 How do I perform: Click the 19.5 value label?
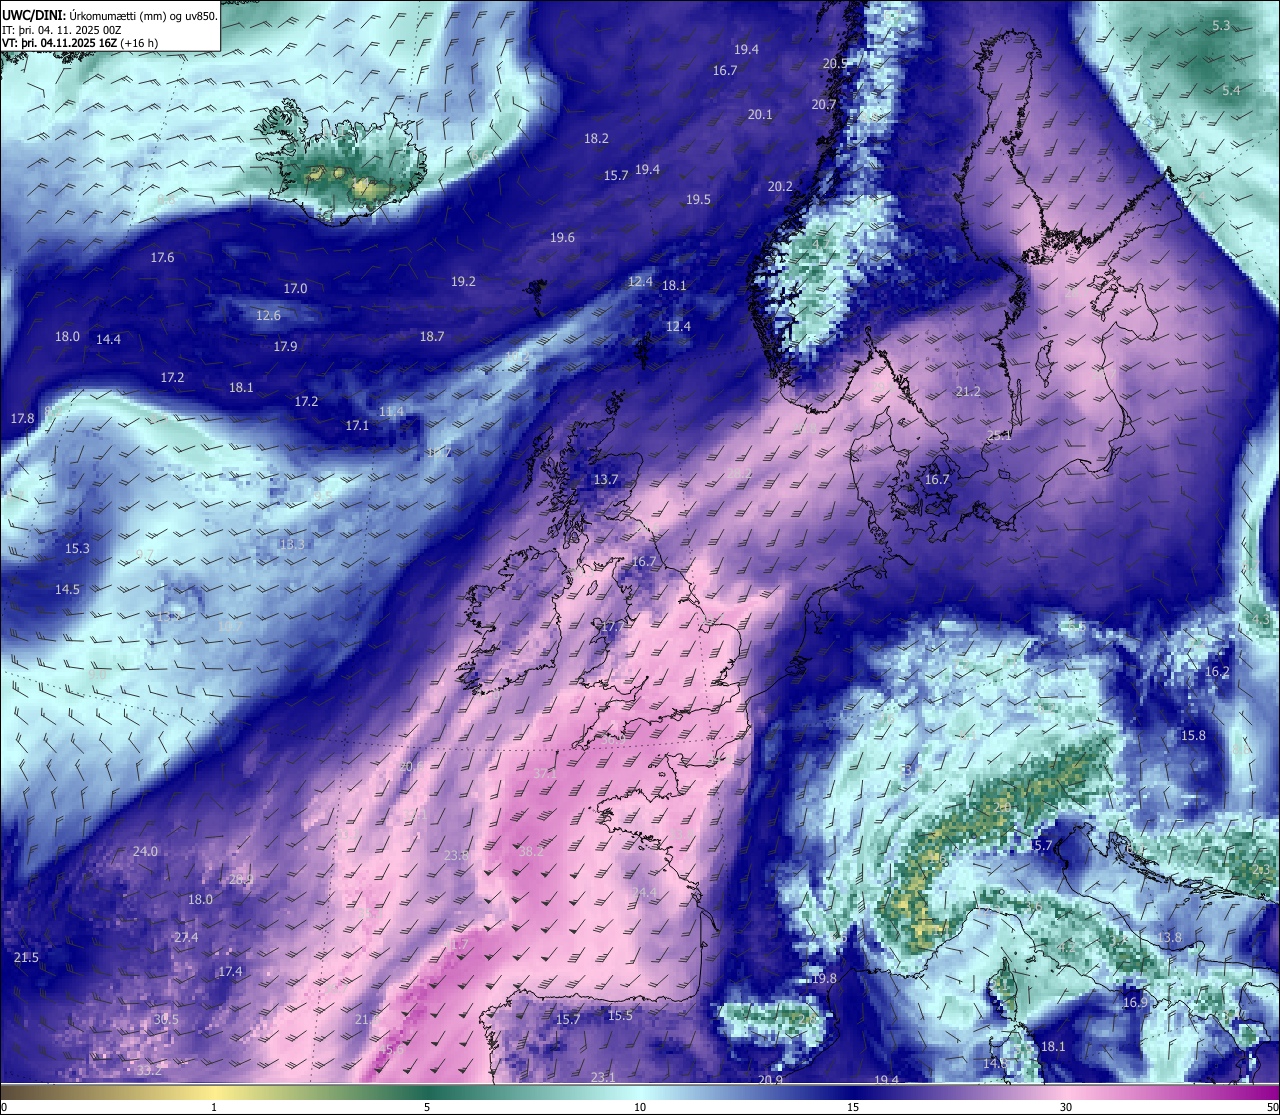698,199
